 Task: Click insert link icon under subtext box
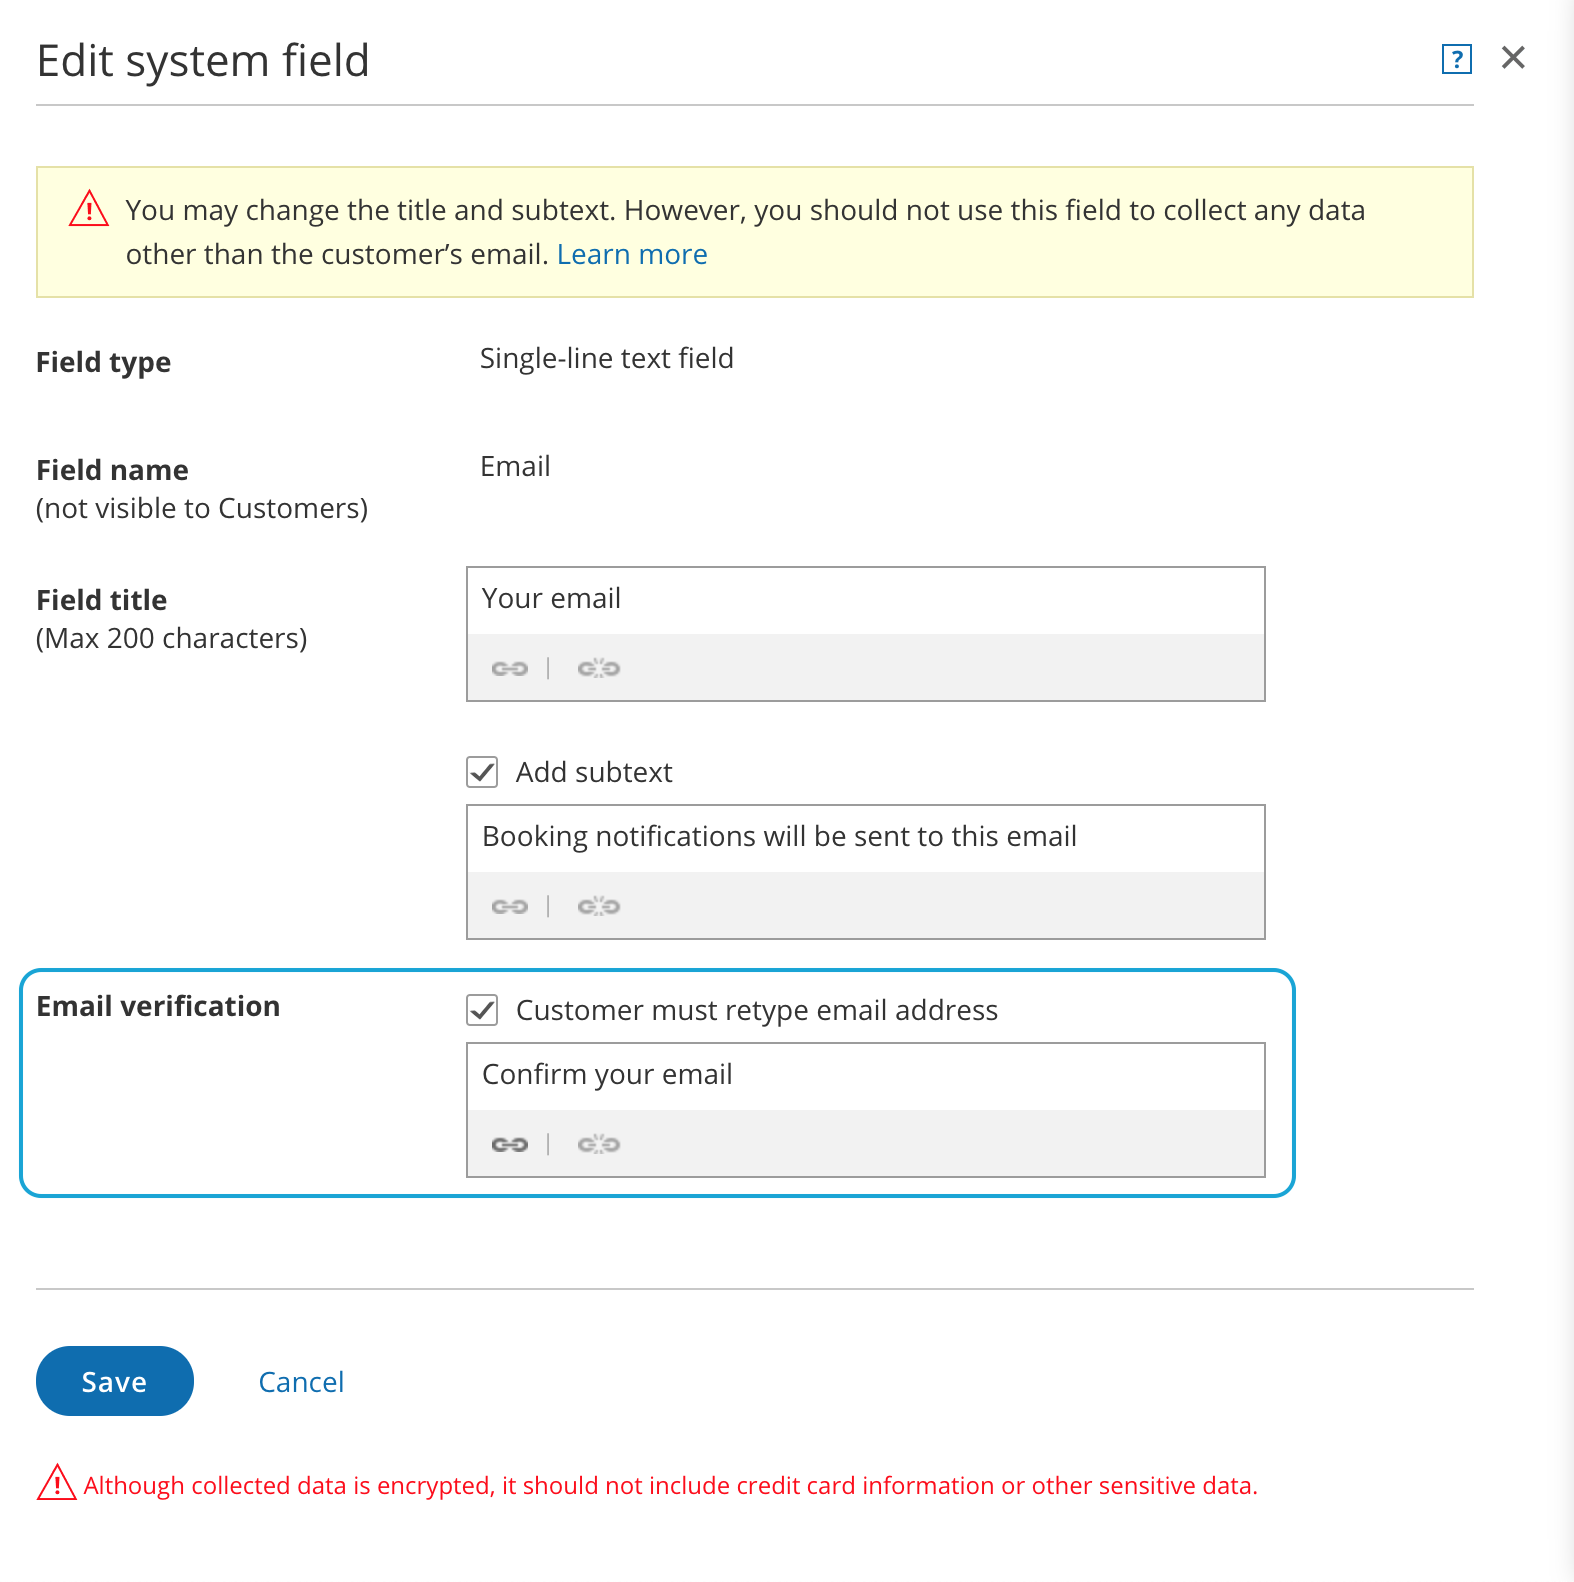pyautogui.click(x=509, y=906)
